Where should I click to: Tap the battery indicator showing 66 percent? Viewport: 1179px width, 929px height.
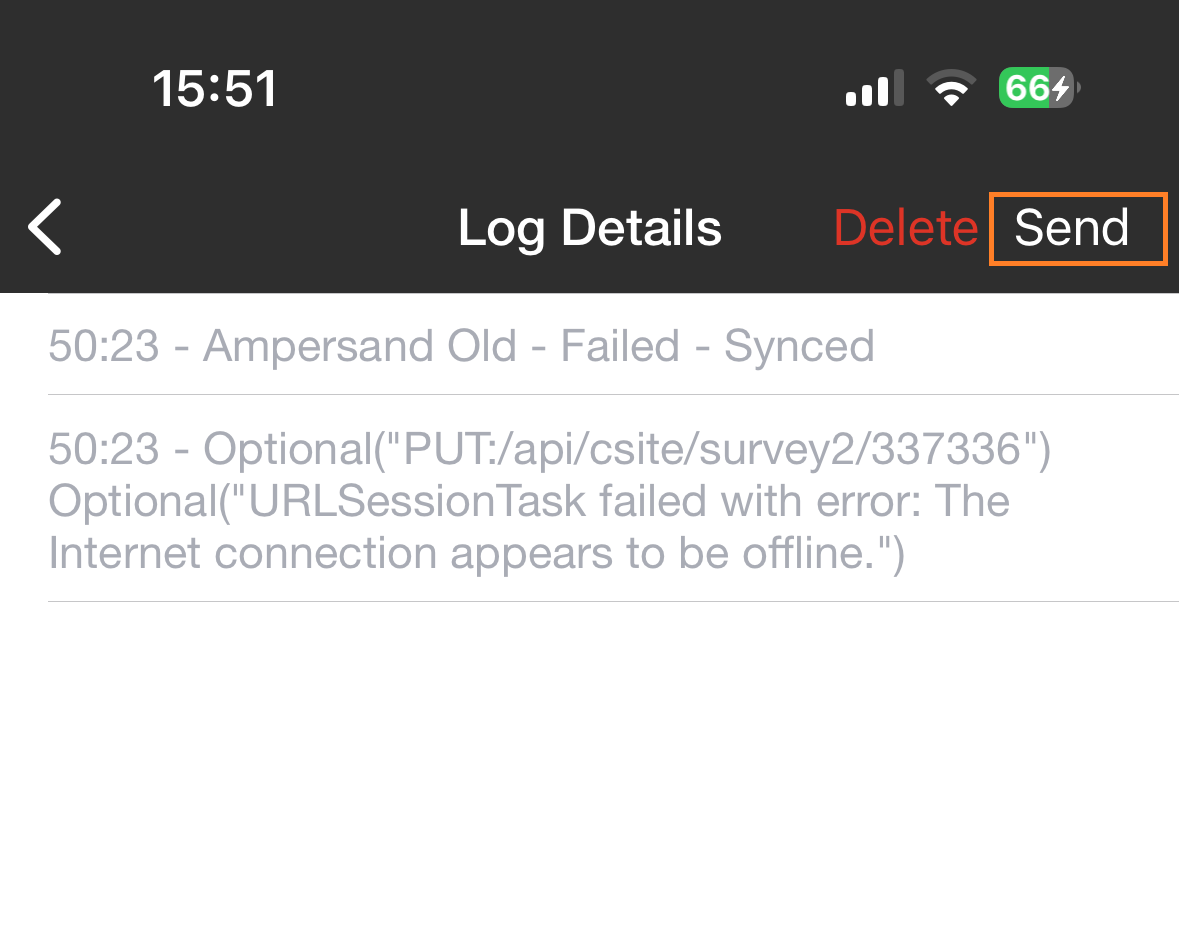[x=1036, y=88]
